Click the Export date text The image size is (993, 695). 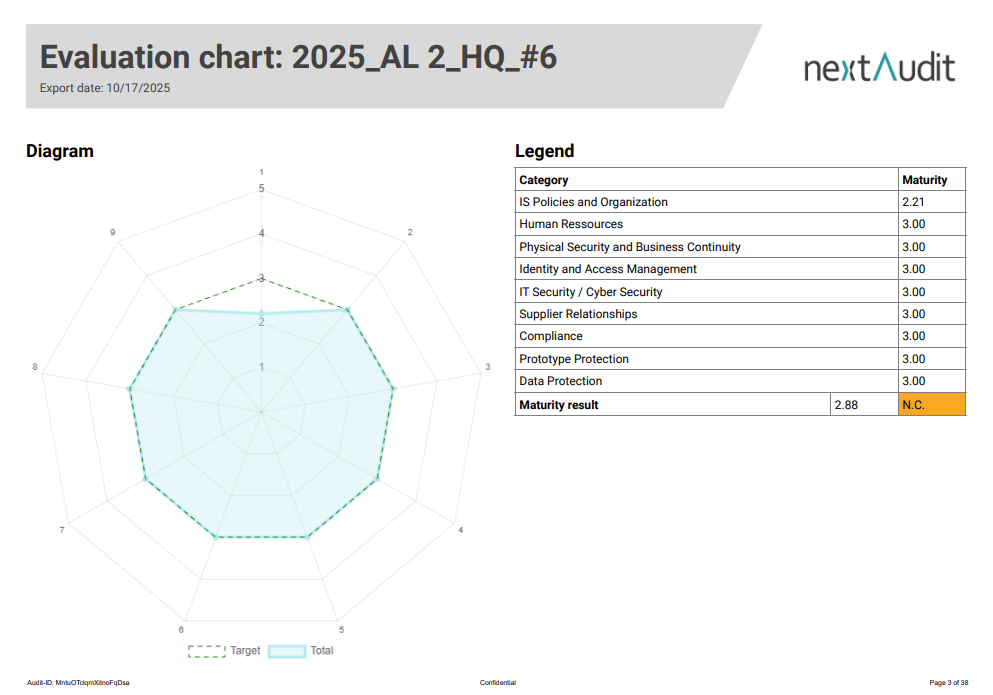click(x=105, y=88)
